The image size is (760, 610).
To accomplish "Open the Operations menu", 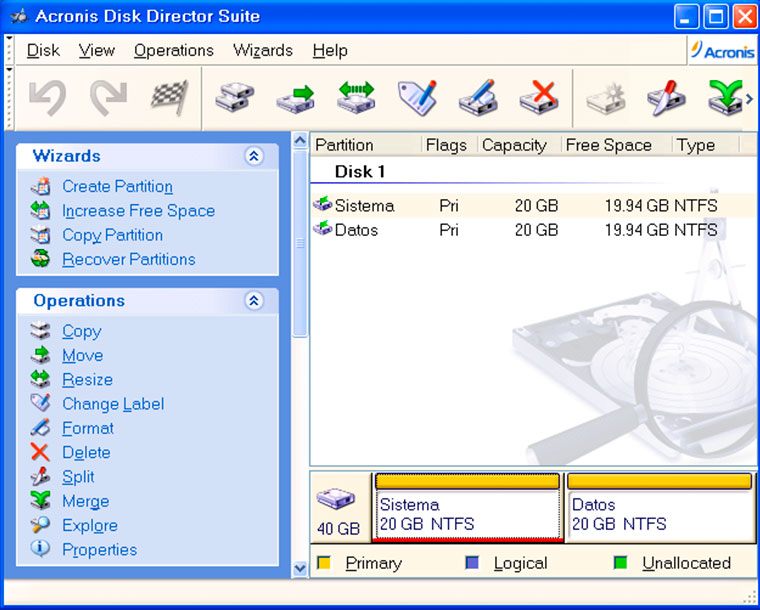I will [174, 50].
